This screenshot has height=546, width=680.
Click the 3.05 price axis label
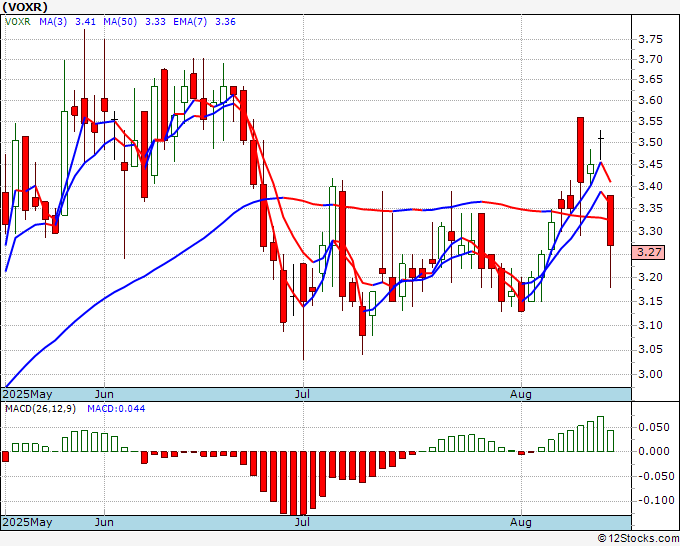(651, 350)
